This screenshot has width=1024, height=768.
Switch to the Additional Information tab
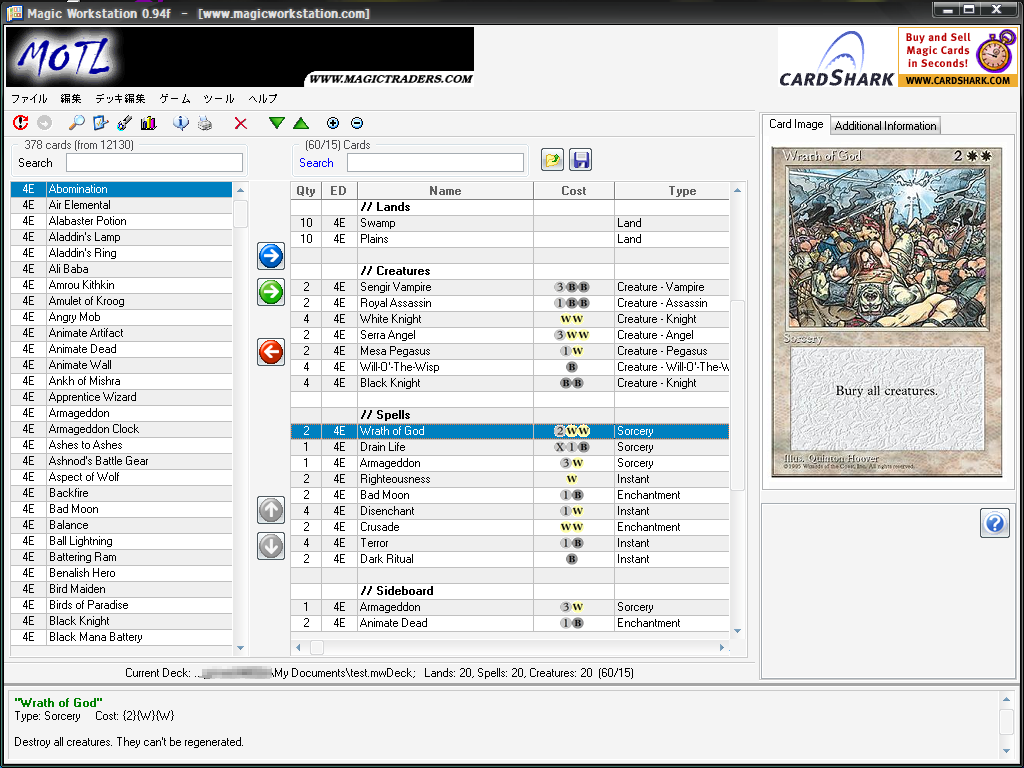pyautogui.click(x=885, y=126)
